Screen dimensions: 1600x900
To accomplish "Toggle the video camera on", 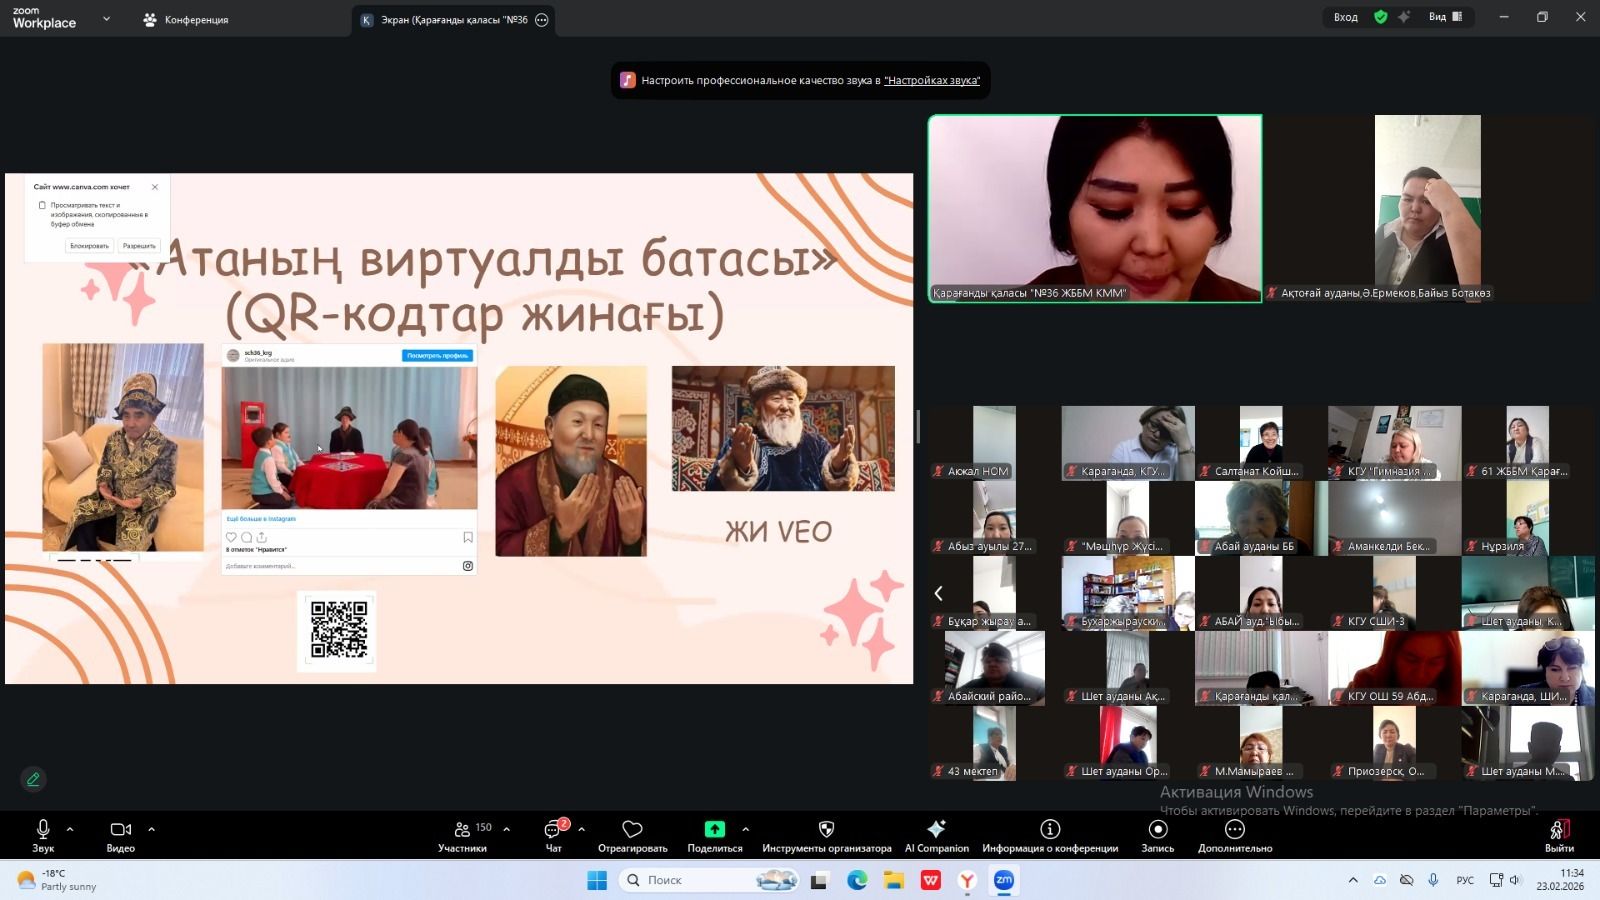I will pyautogui.click(x=120, y=829).
